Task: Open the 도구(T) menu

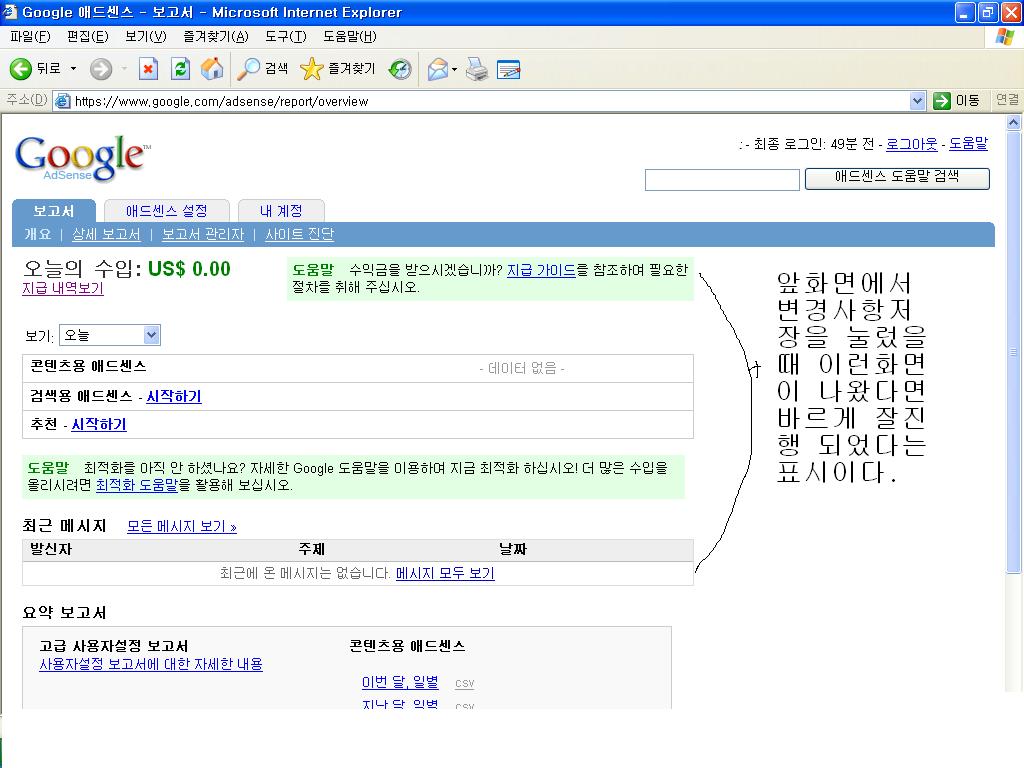Action: pyautogui.click(x=285, y=37)
